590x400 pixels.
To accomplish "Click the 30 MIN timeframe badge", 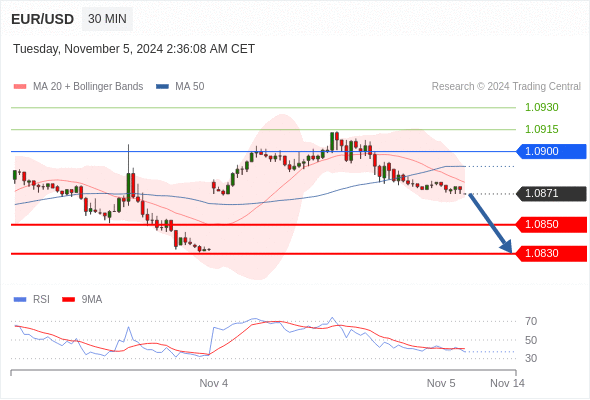I will tap(107, 19).
